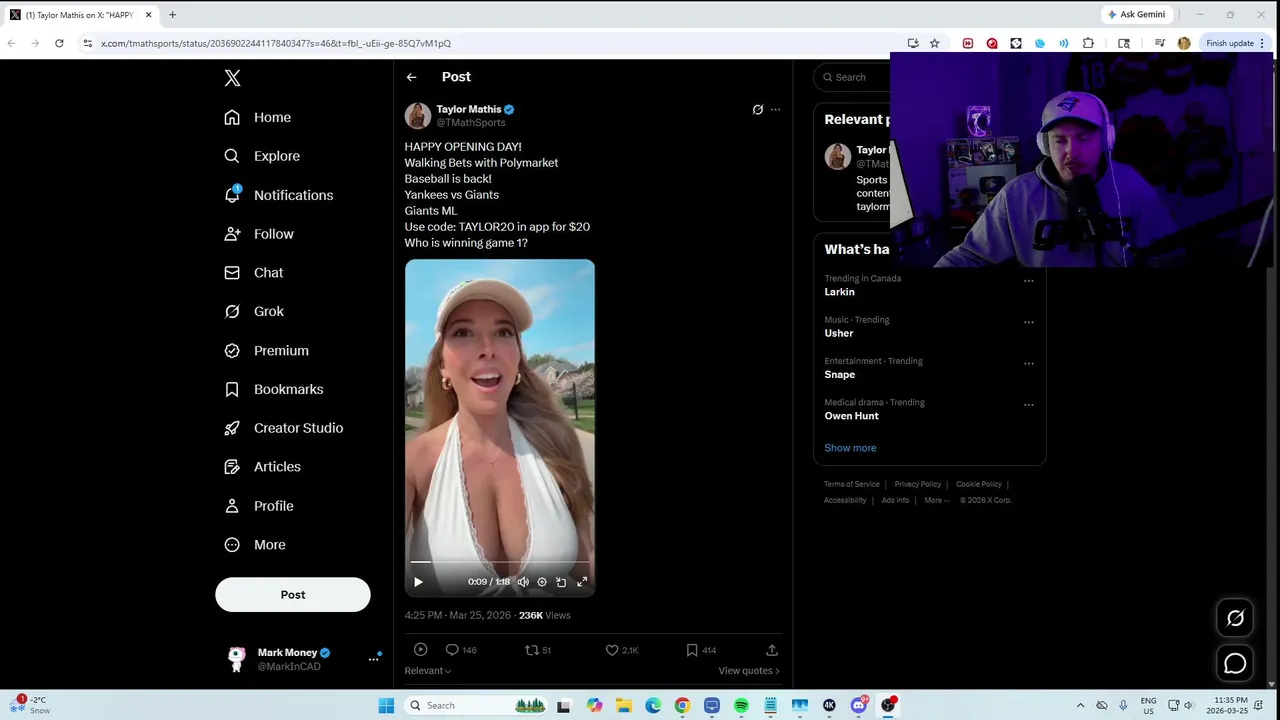Click the X logo in the sidebar
This screenshot has width=1280, height=720.
click(232, 78)
